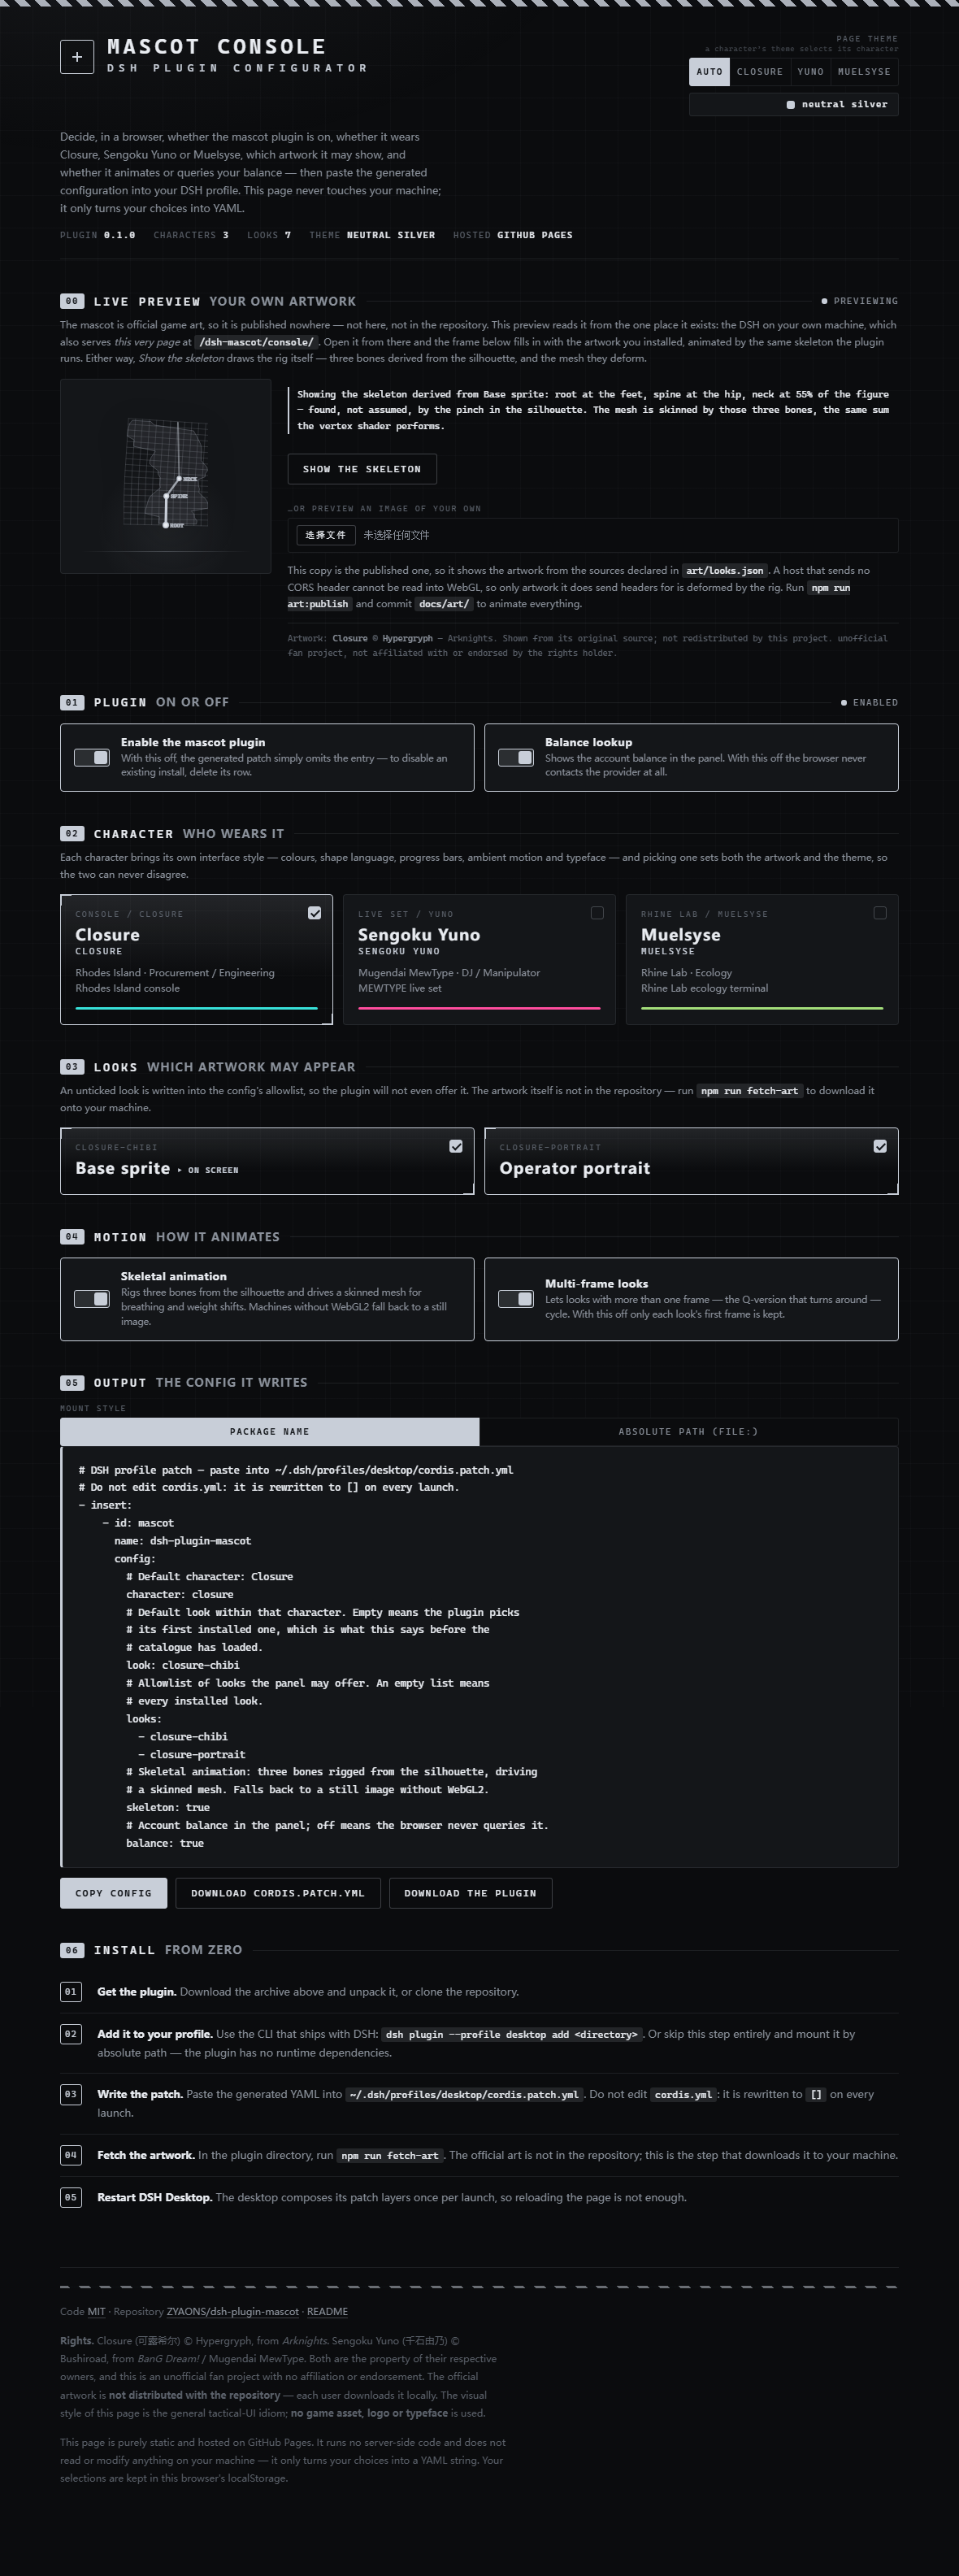Click install step 05 number badge
Screen dimensions: 959x2576
[71, 2197]
